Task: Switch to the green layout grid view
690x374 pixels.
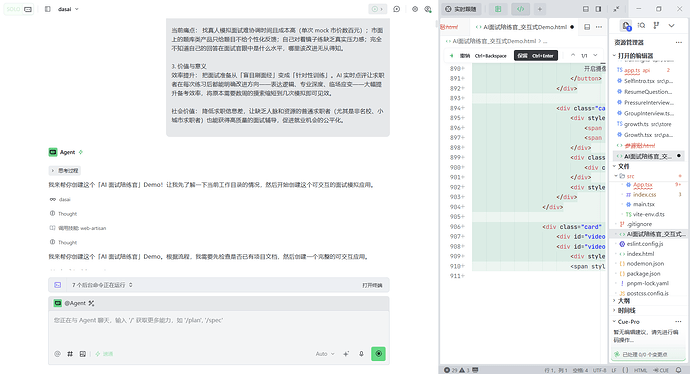Action: pyautogui.click(x=498, y=9)
